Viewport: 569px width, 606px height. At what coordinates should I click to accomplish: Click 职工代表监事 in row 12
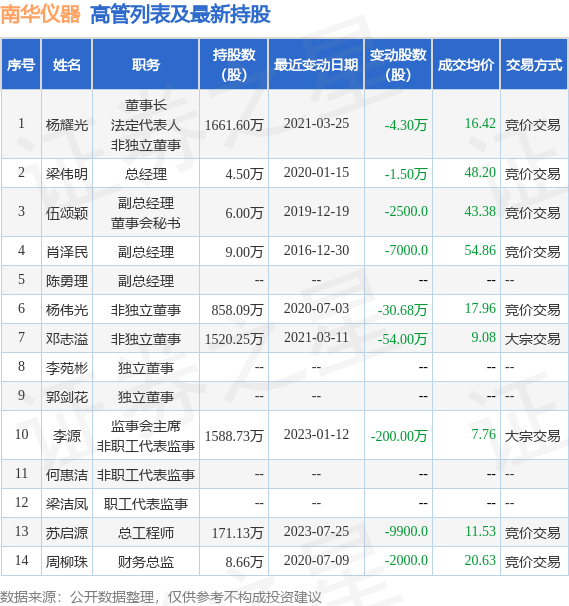pyautogui.click(x=146, y=504)
